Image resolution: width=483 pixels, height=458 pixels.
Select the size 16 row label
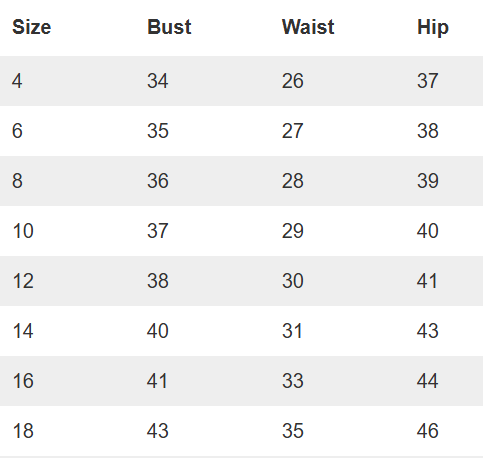[23, 381]
